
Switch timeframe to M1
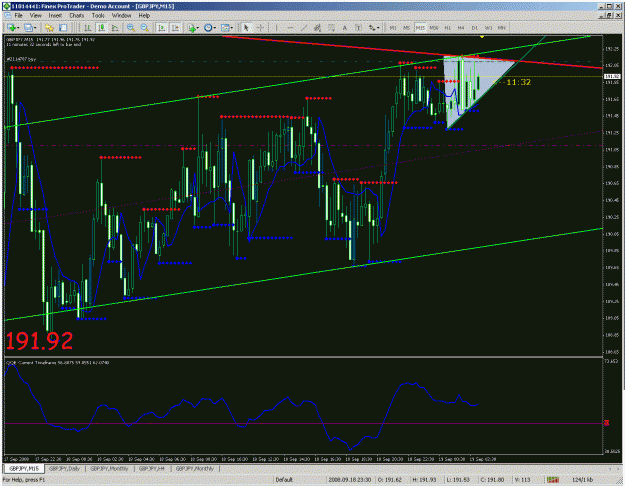tap(393, 28)
